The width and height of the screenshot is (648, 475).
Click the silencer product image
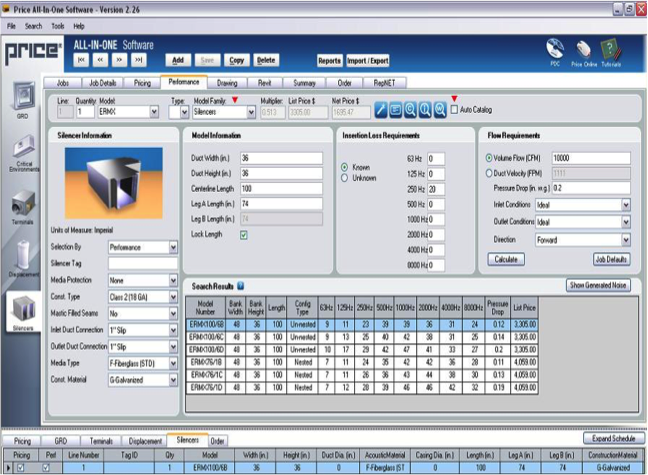(114, 183)
